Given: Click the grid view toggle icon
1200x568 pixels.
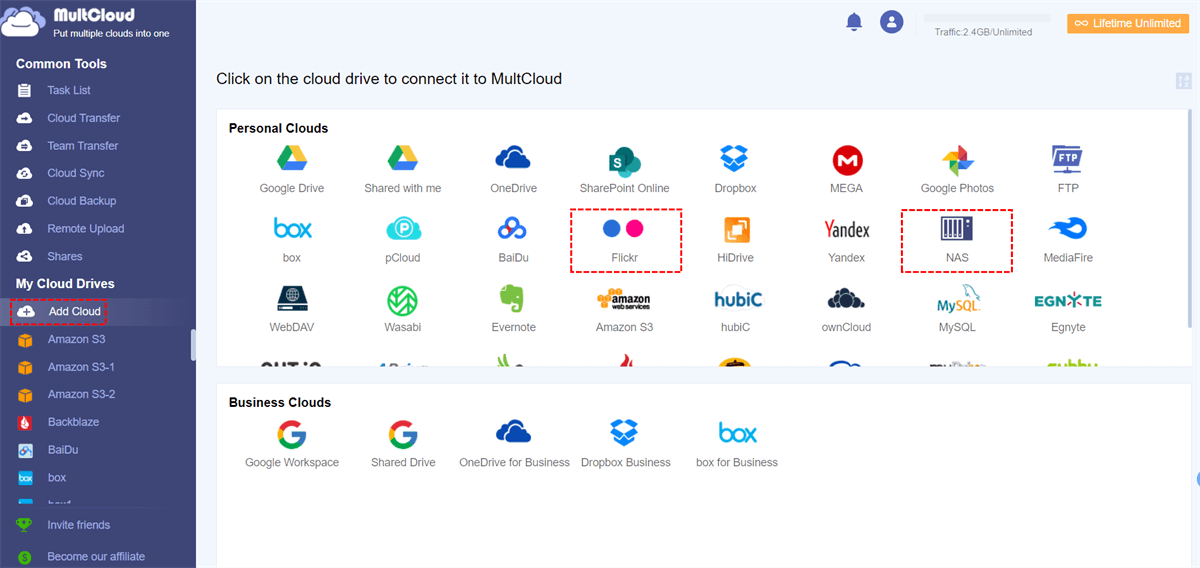Looking at the screenshot, I should (1184, 81).
